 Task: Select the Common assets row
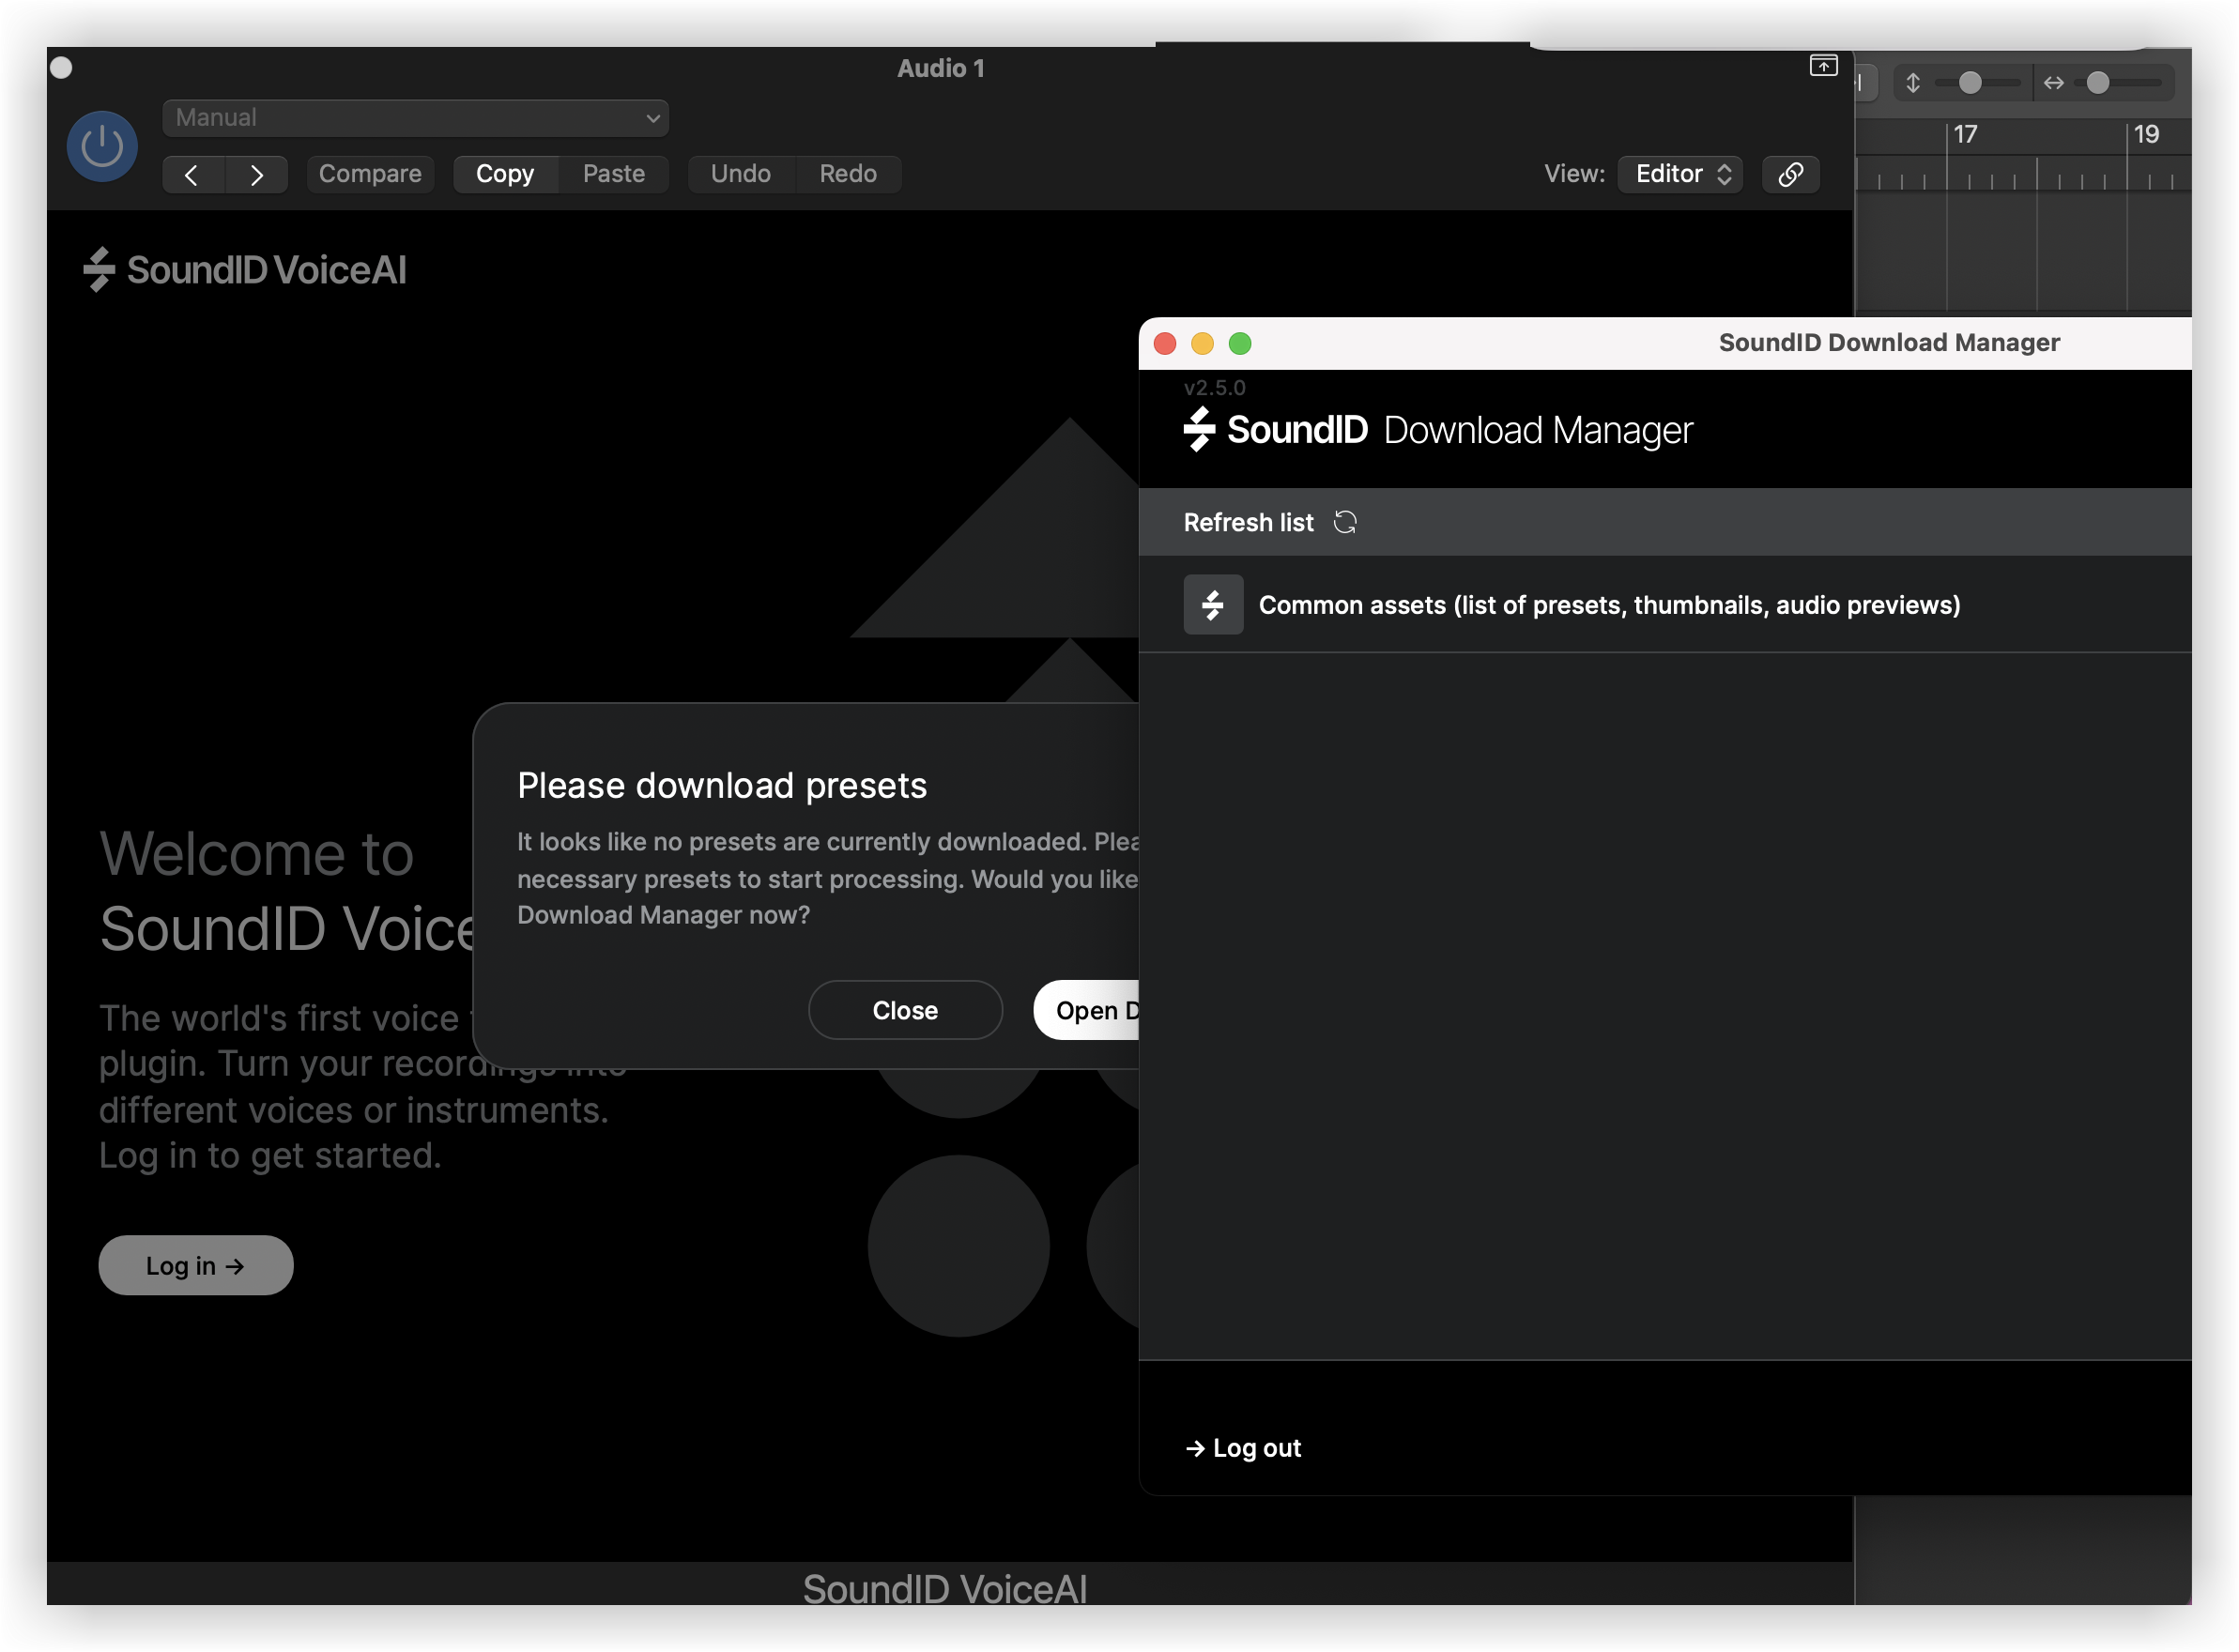[1664, 605]
